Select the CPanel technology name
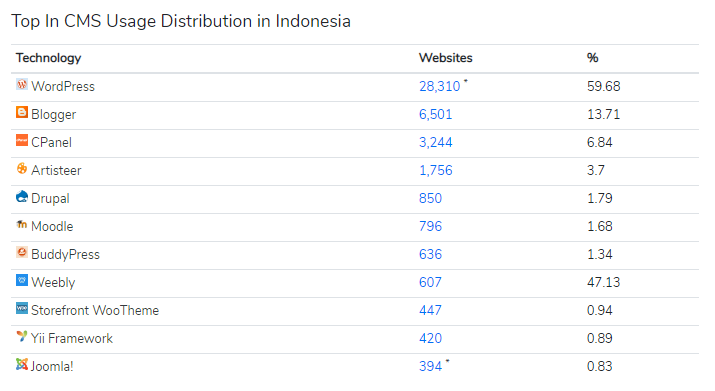The width and height of the screenshot is (715, 391). (52, 142)
